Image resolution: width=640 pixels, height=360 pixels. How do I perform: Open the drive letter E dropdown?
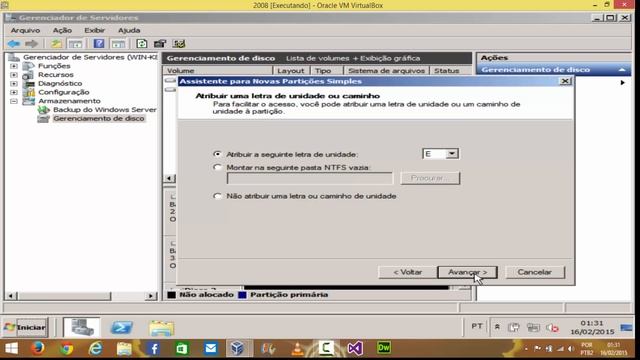(x=451, y=154)
